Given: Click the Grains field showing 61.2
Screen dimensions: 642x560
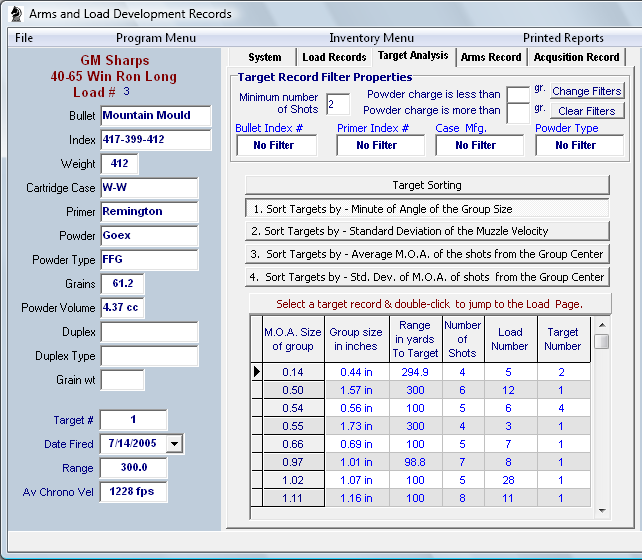Looking at the screenshot, I should coord(122,284).
